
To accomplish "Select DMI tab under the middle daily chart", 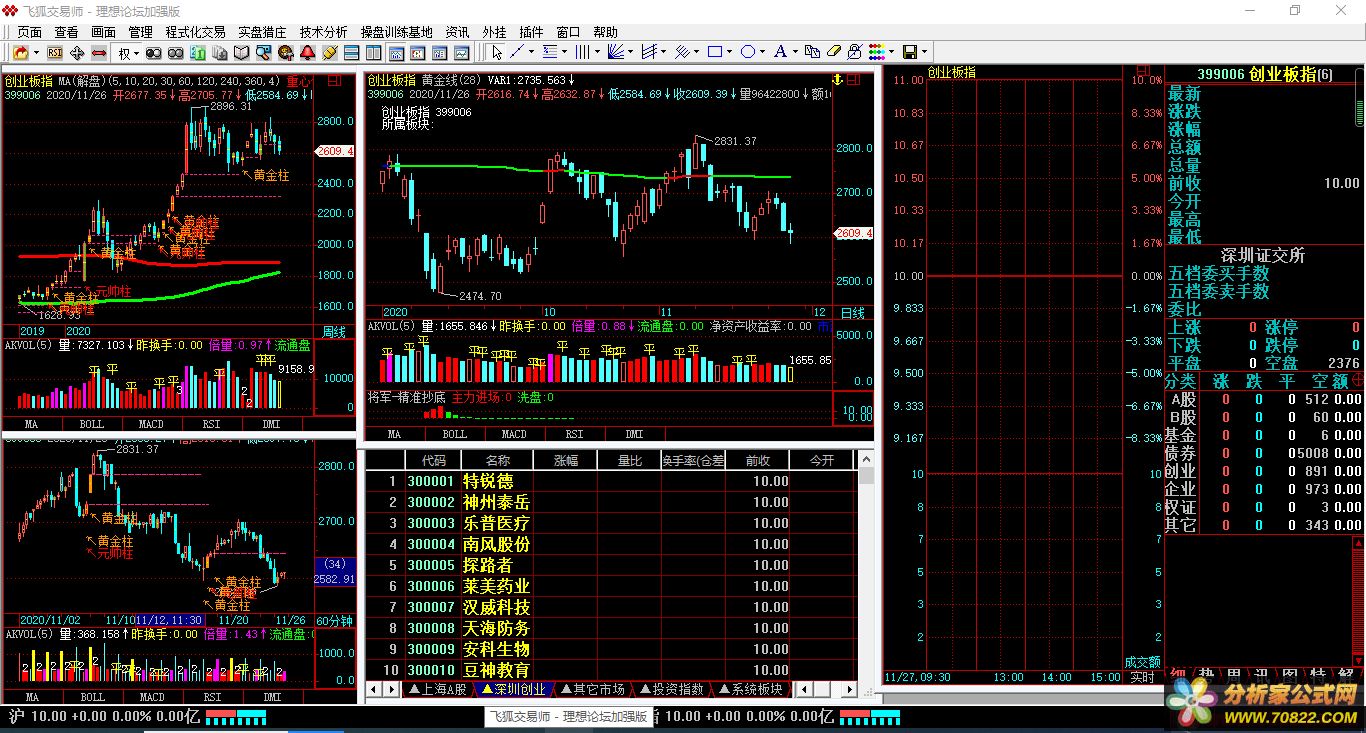I will pos(634,435).
